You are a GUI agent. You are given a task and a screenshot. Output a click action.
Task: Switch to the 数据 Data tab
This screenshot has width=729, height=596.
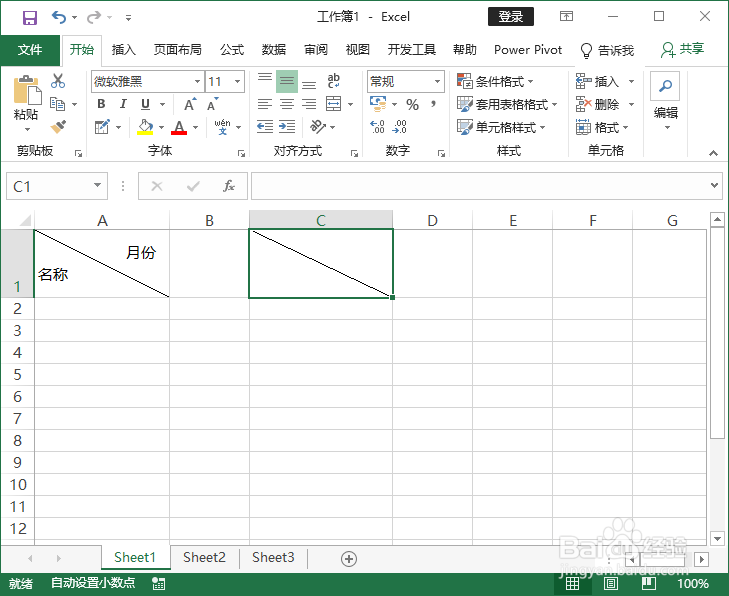tap(274, 50)
